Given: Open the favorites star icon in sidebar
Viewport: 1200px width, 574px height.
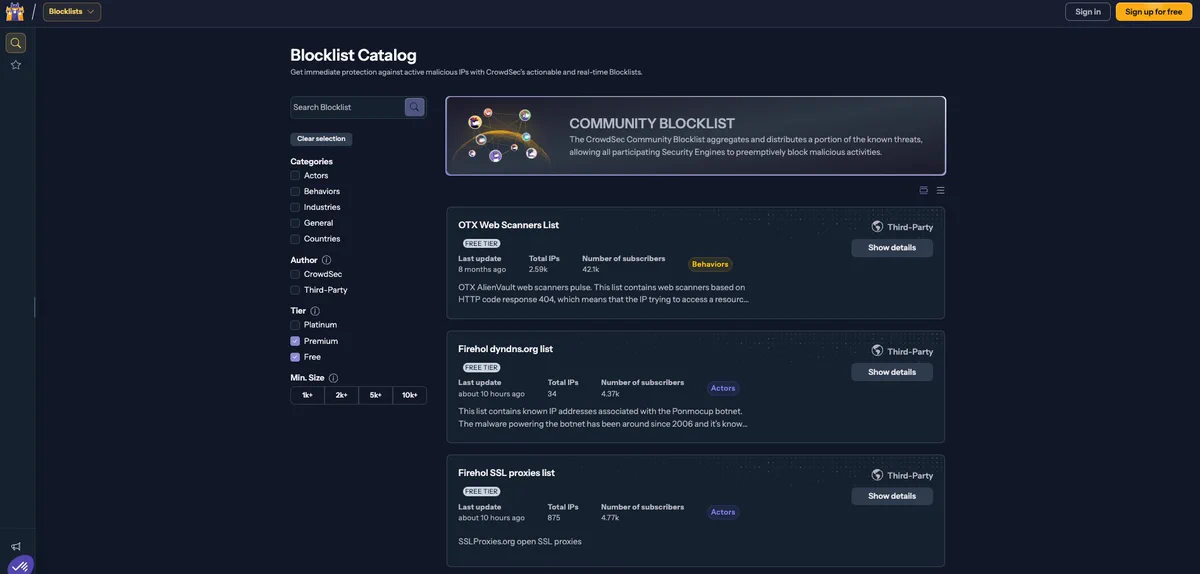Looking at the screenshot, I should (x=16, y=65).
